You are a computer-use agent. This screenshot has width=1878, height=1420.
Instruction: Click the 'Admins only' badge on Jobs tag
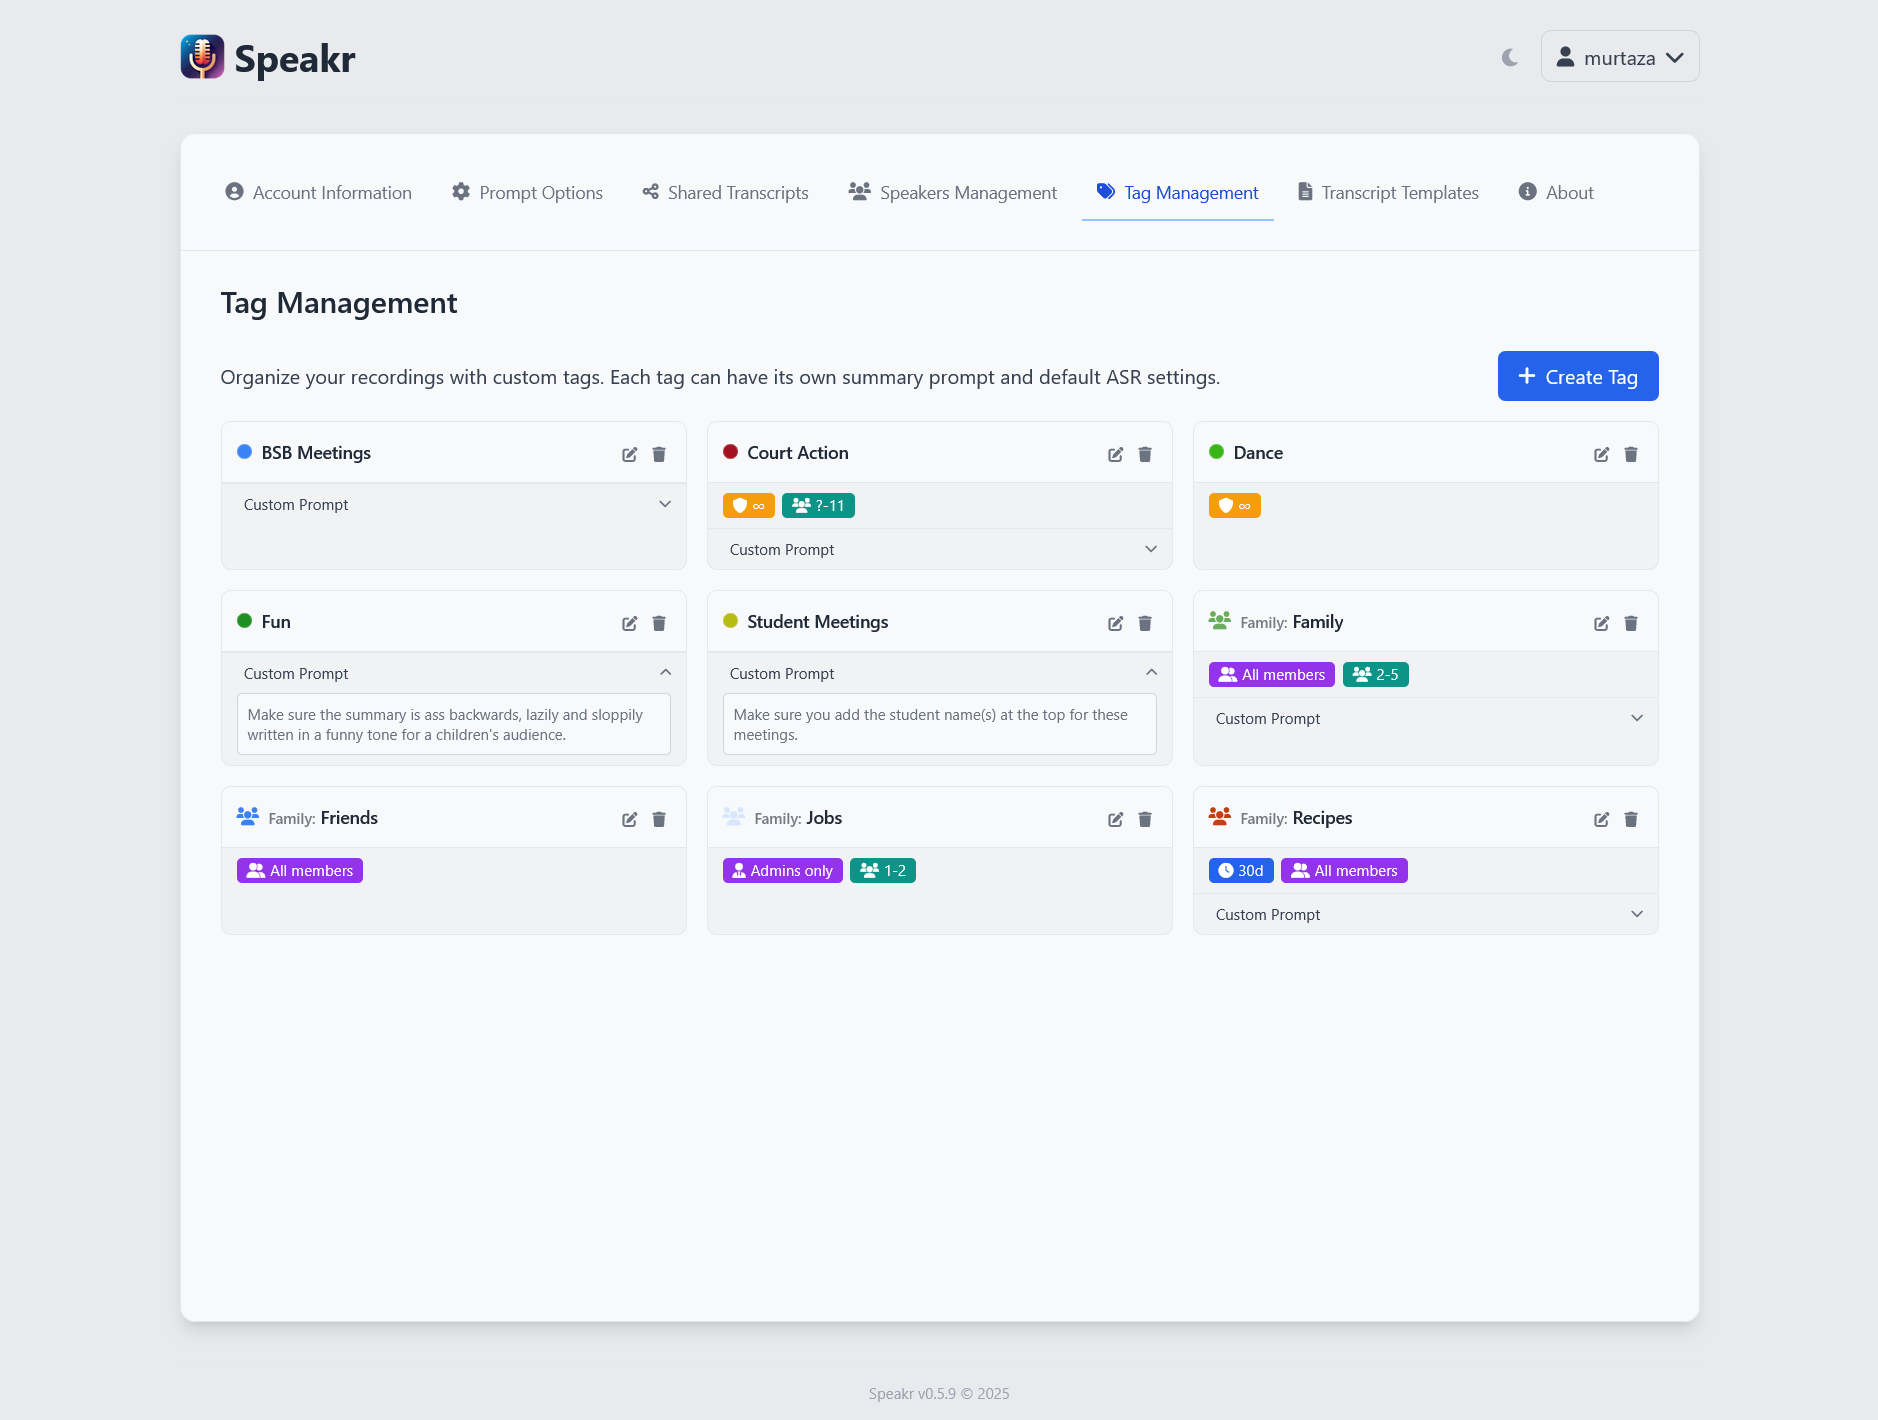782,870
